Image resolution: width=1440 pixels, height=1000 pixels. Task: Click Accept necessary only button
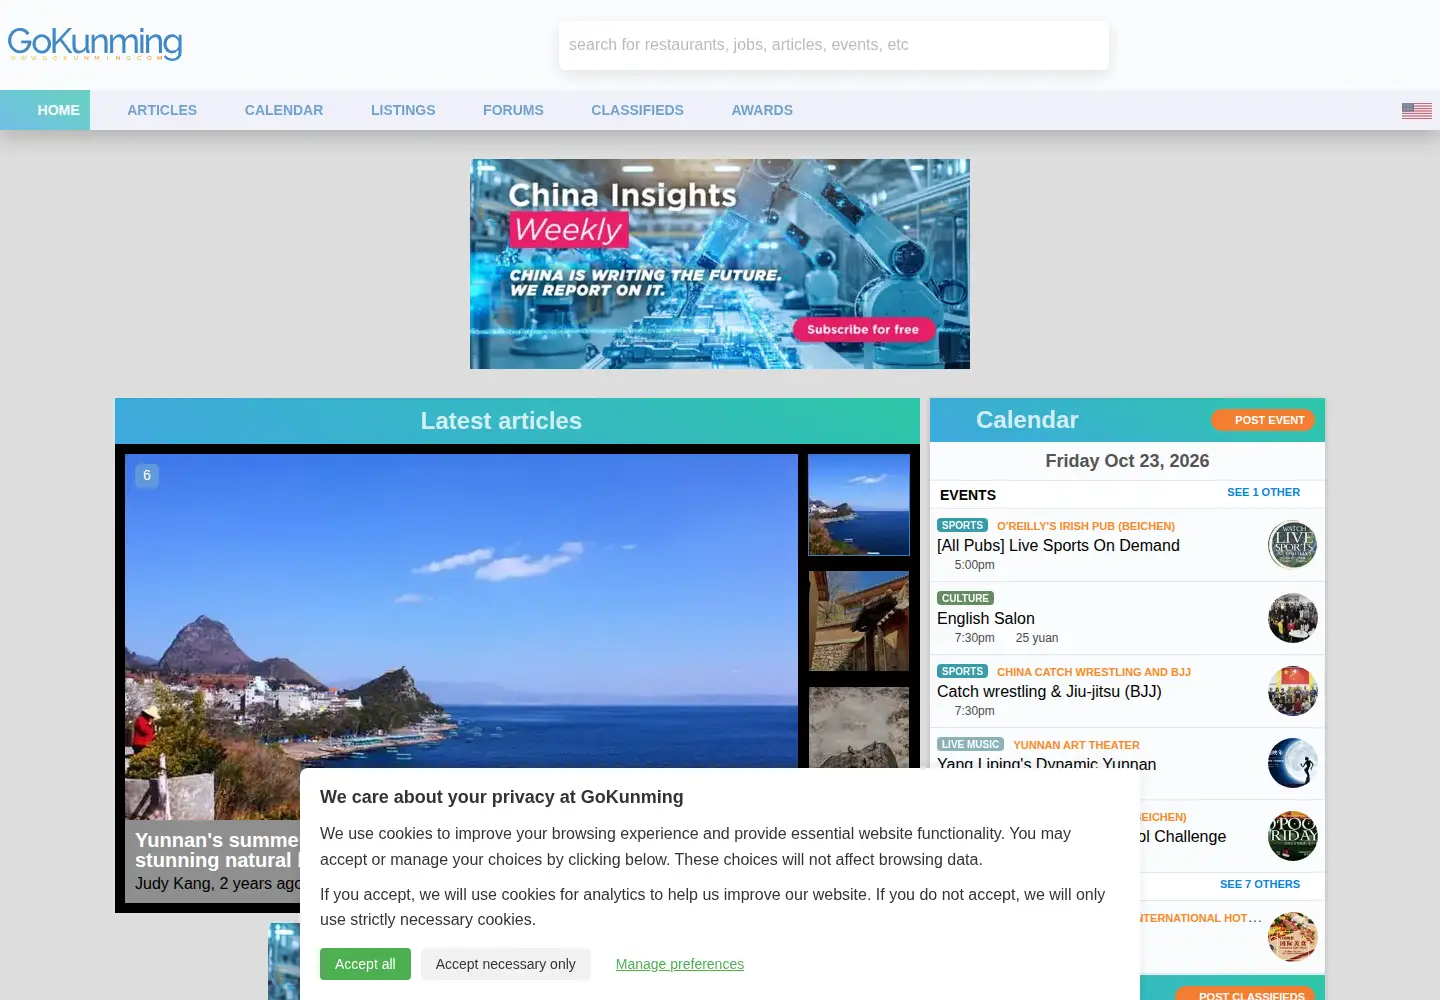tap(505, 964)
